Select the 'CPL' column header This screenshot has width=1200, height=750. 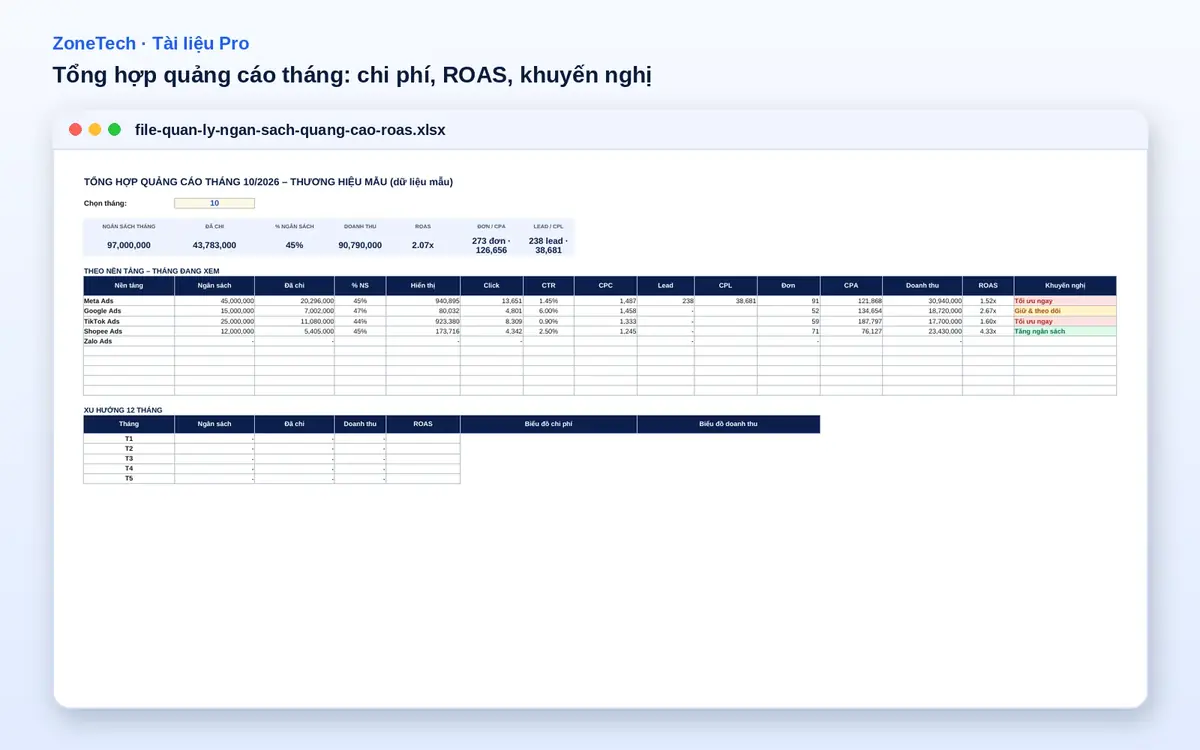pos(726,285)
